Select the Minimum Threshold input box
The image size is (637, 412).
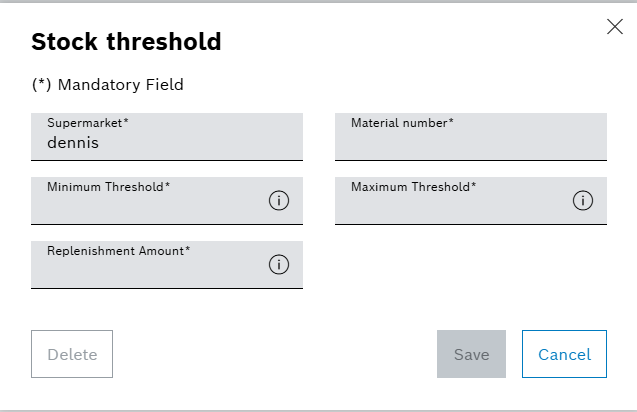tap(150, 206)
